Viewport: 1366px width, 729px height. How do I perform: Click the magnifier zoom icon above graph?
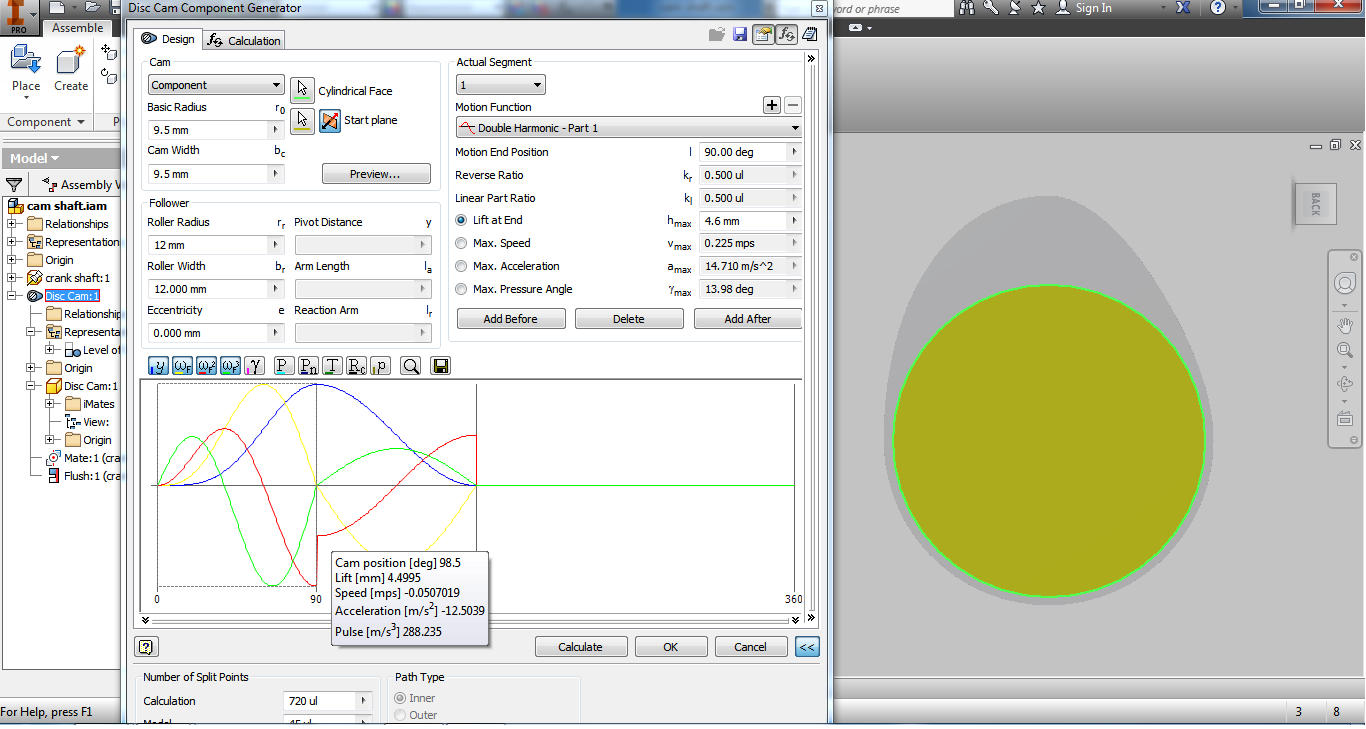pyautogui.click(x=410, y=366)
